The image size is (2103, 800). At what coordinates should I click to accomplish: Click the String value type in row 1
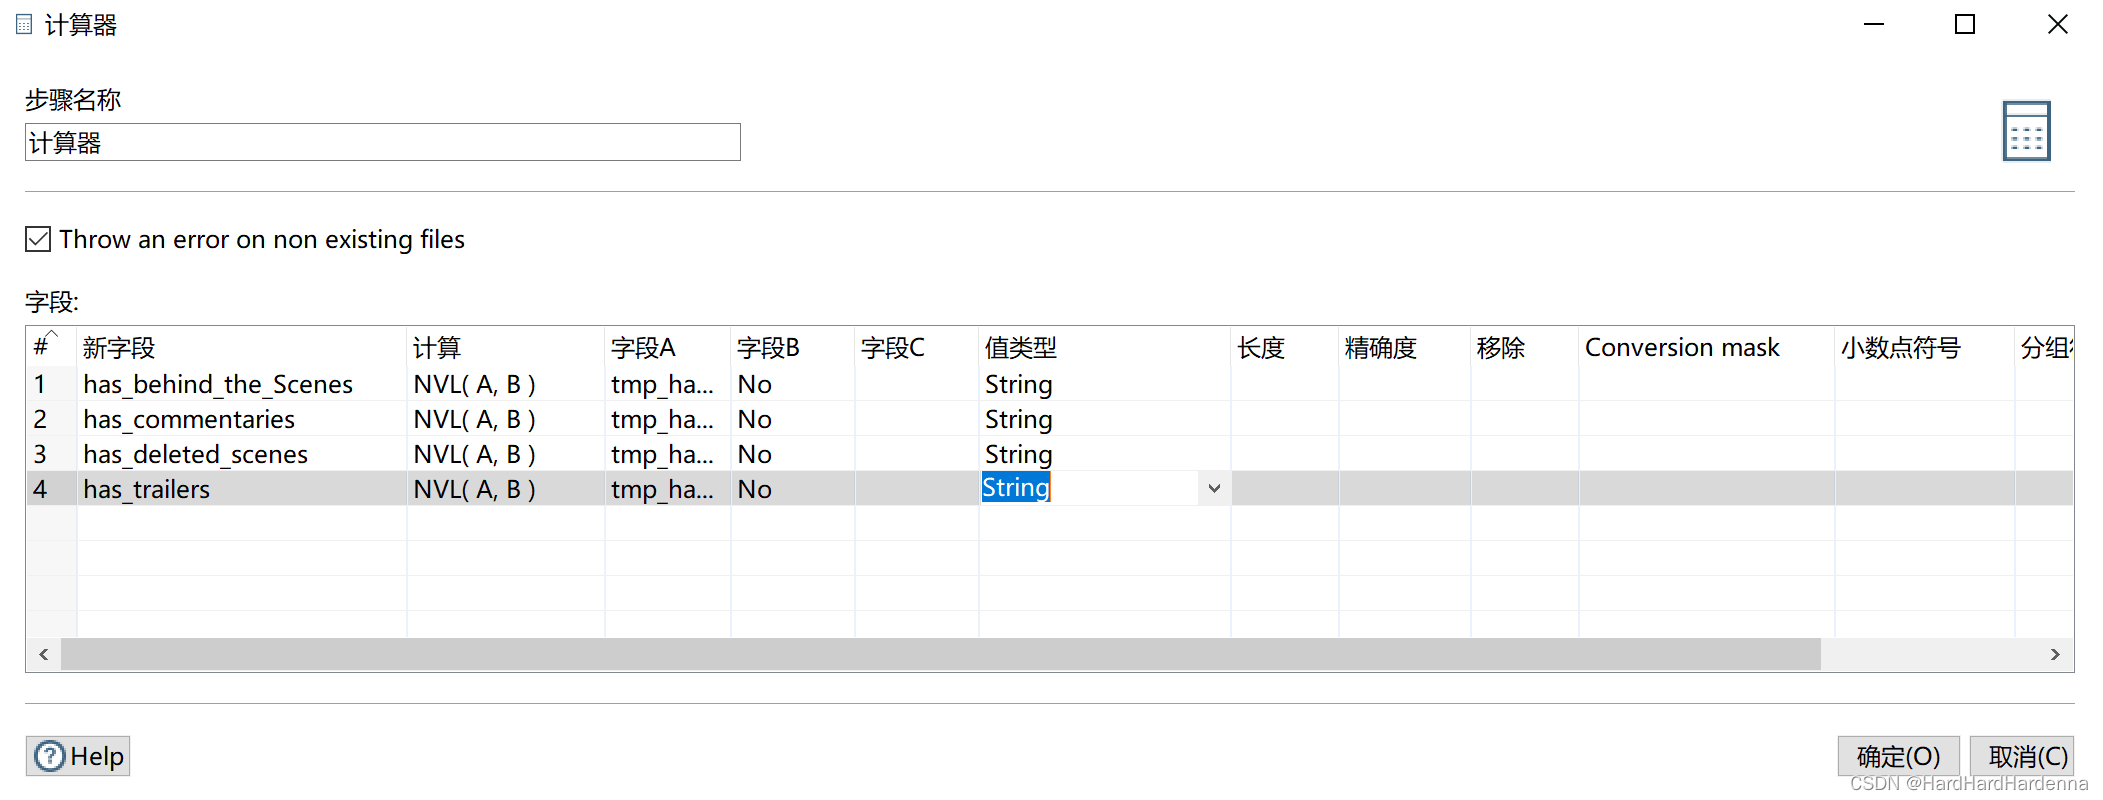coord(1105,384)
